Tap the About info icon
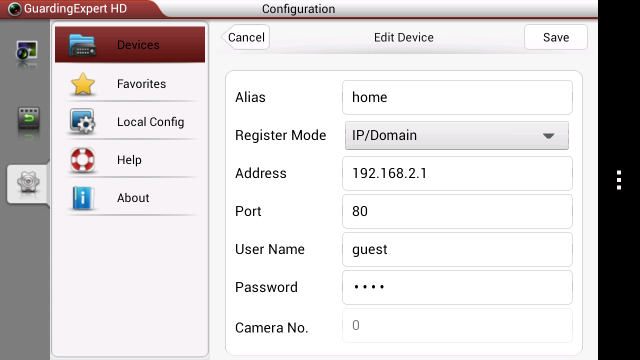Viewport: 640px width, 360px height. point(83,198)
